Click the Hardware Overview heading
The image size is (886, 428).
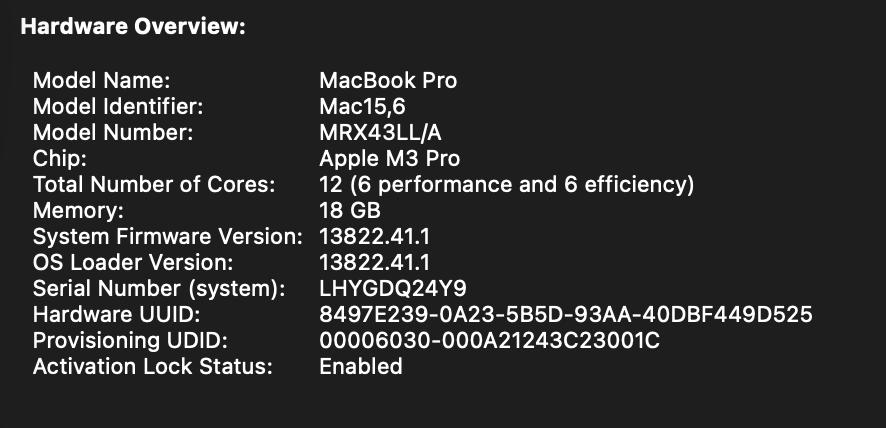(133, 27)
